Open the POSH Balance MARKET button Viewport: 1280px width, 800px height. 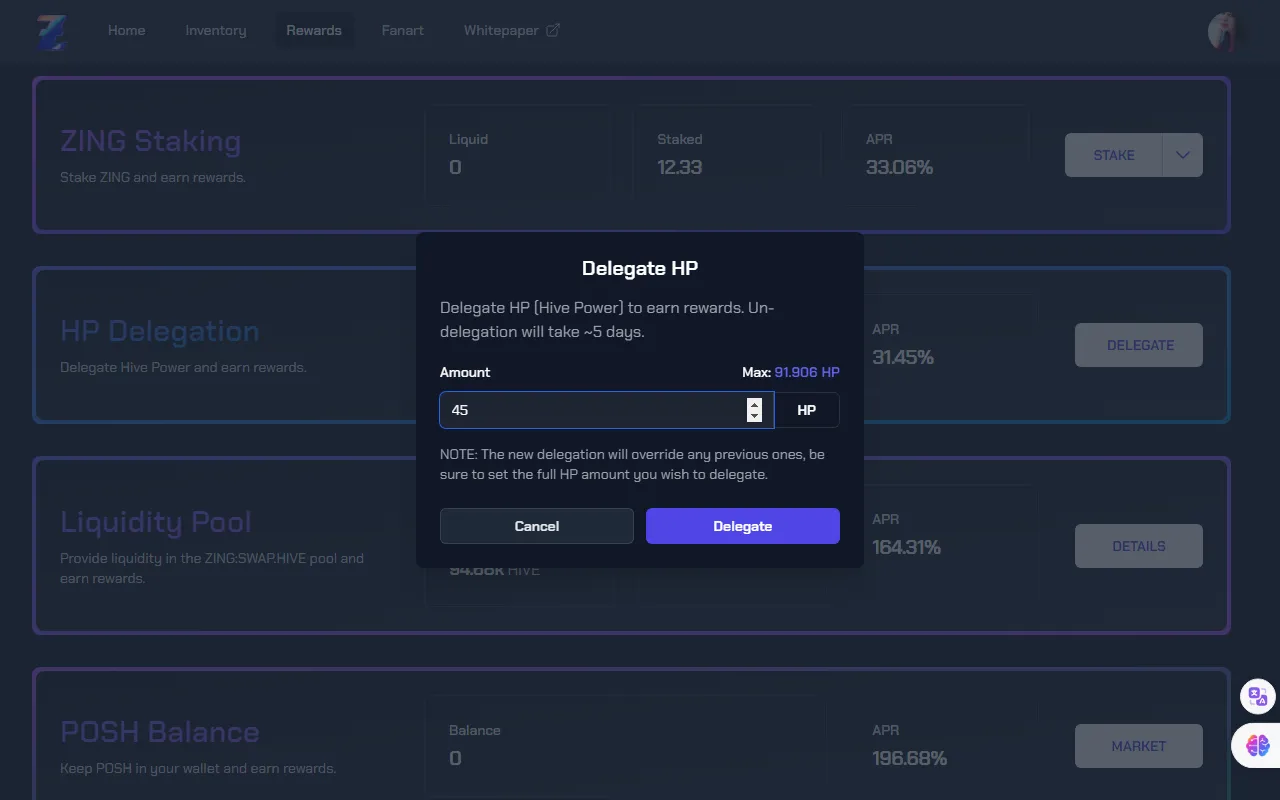(x=1139, y=746)
